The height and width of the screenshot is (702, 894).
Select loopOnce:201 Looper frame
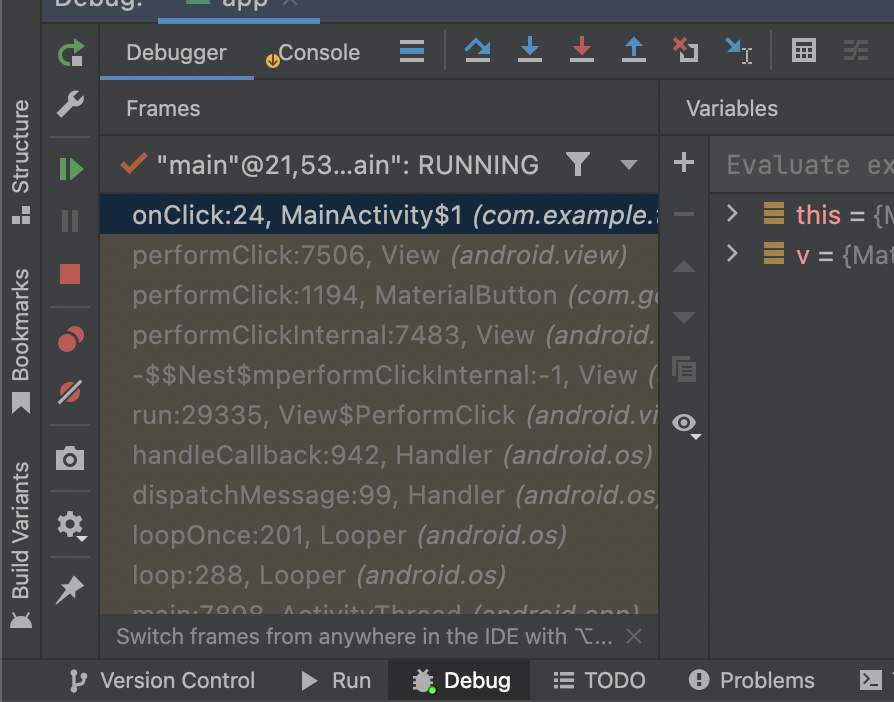coord(379,535)
